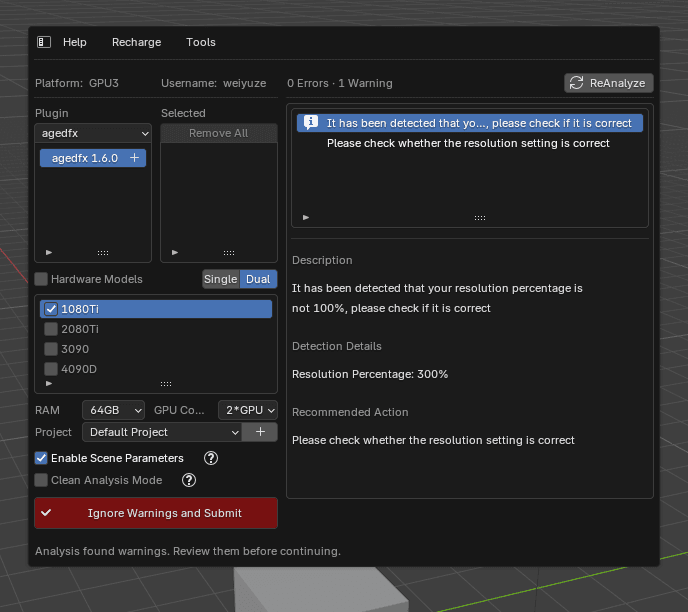Image resolution: width=688 pixels, height=612 pixels.
Task: Disable Enable Scene Parameters checkbox
Action: 41,458
